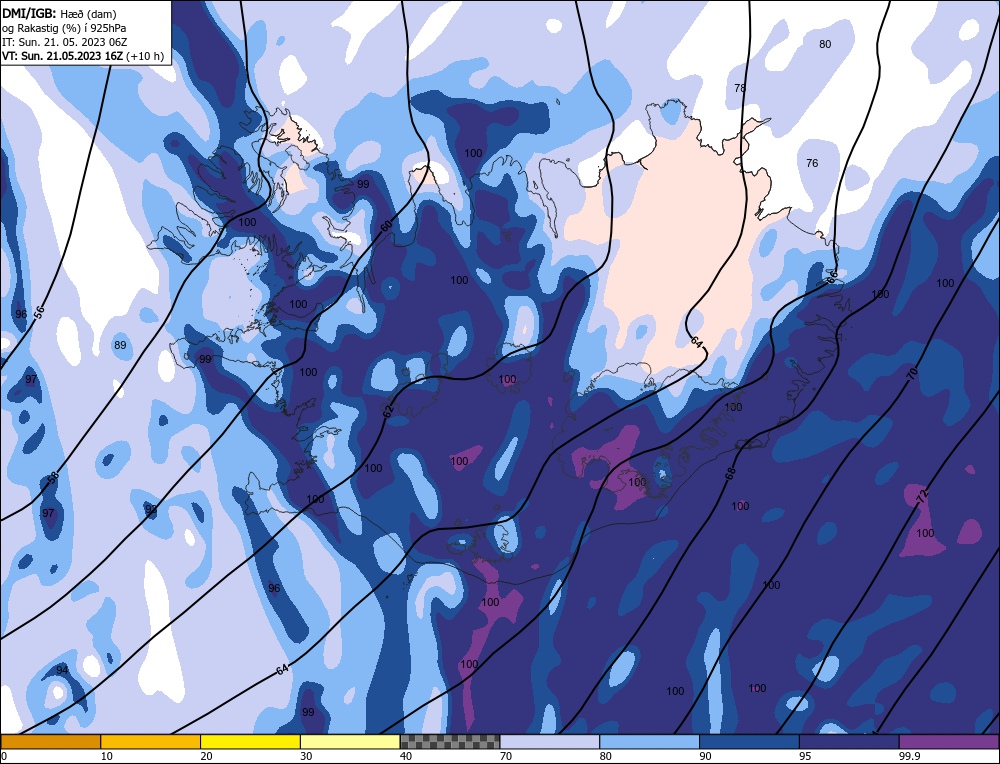This screenshot has width=1000, height=764.
Task: Click the gray checkered 40–70 legend swatch
Action: (x=450, y=742)
